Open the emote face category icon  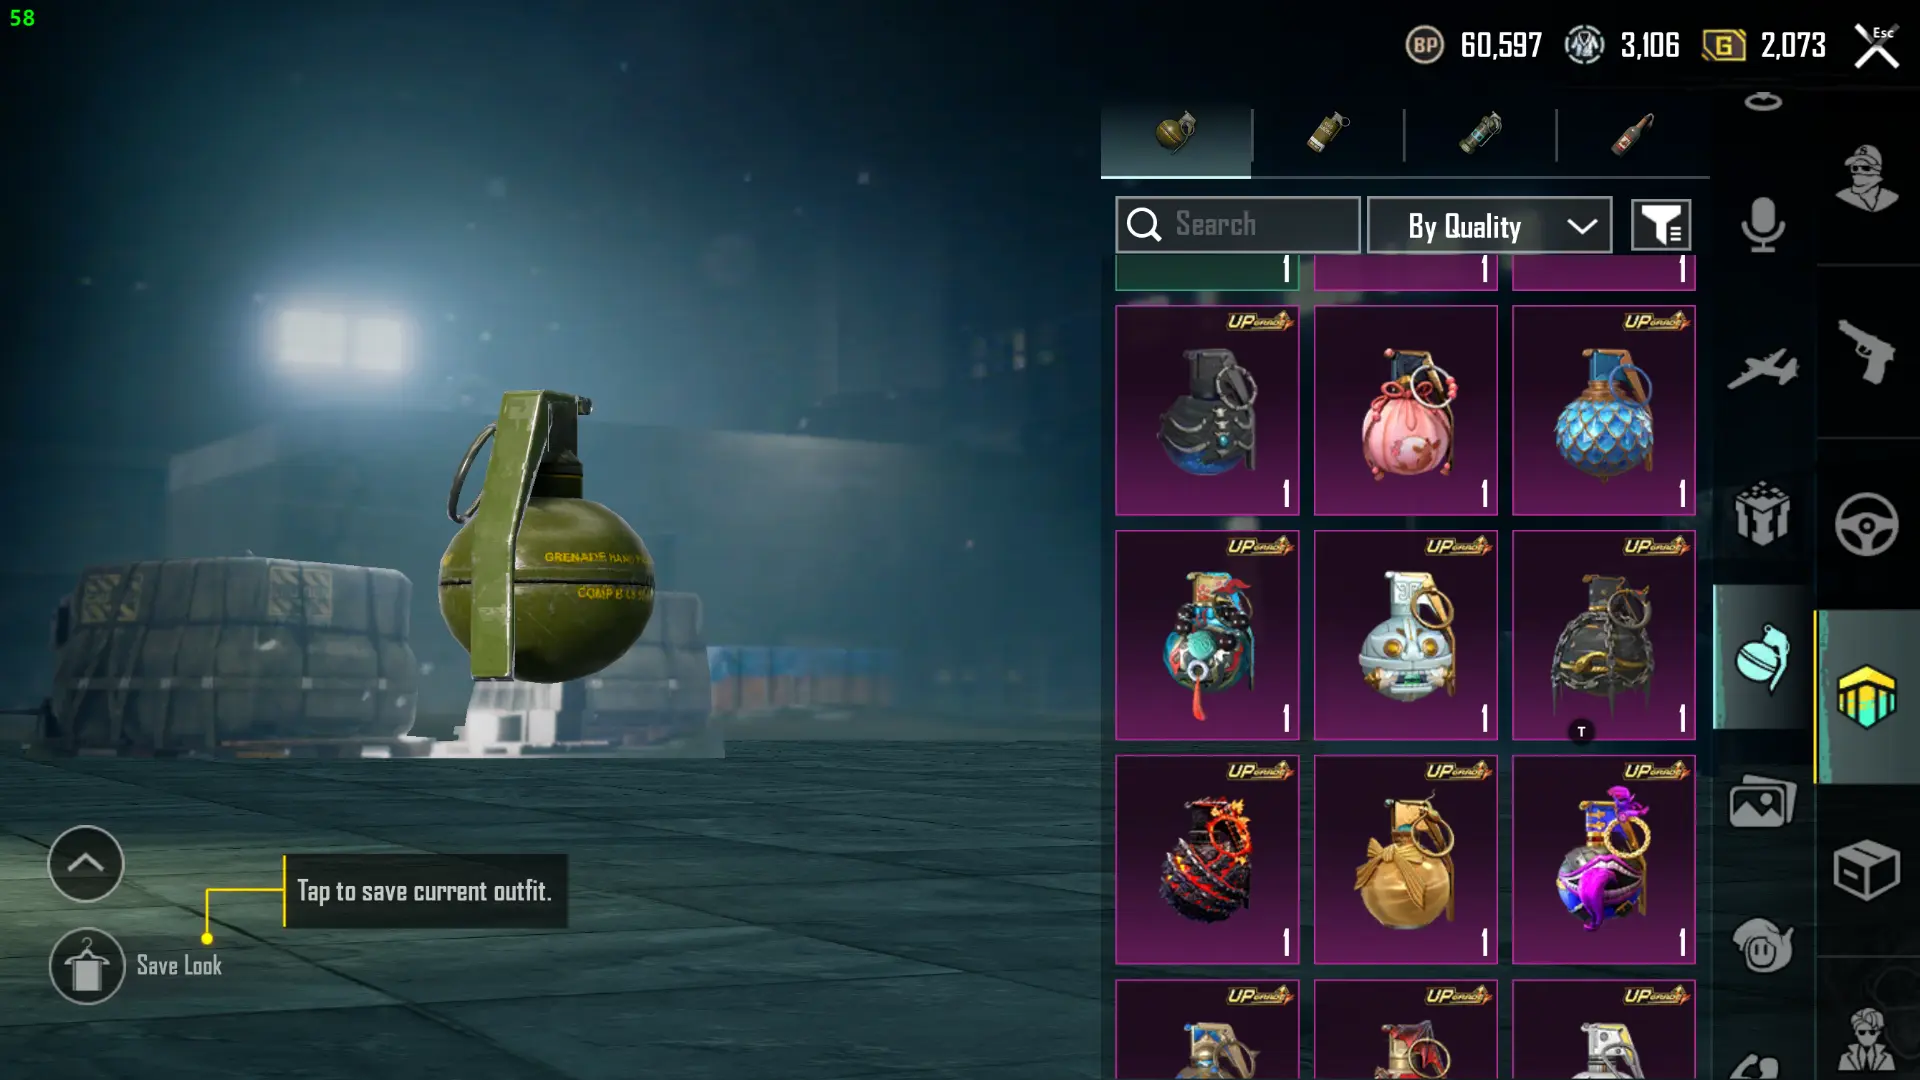[x=1762, y=945]
